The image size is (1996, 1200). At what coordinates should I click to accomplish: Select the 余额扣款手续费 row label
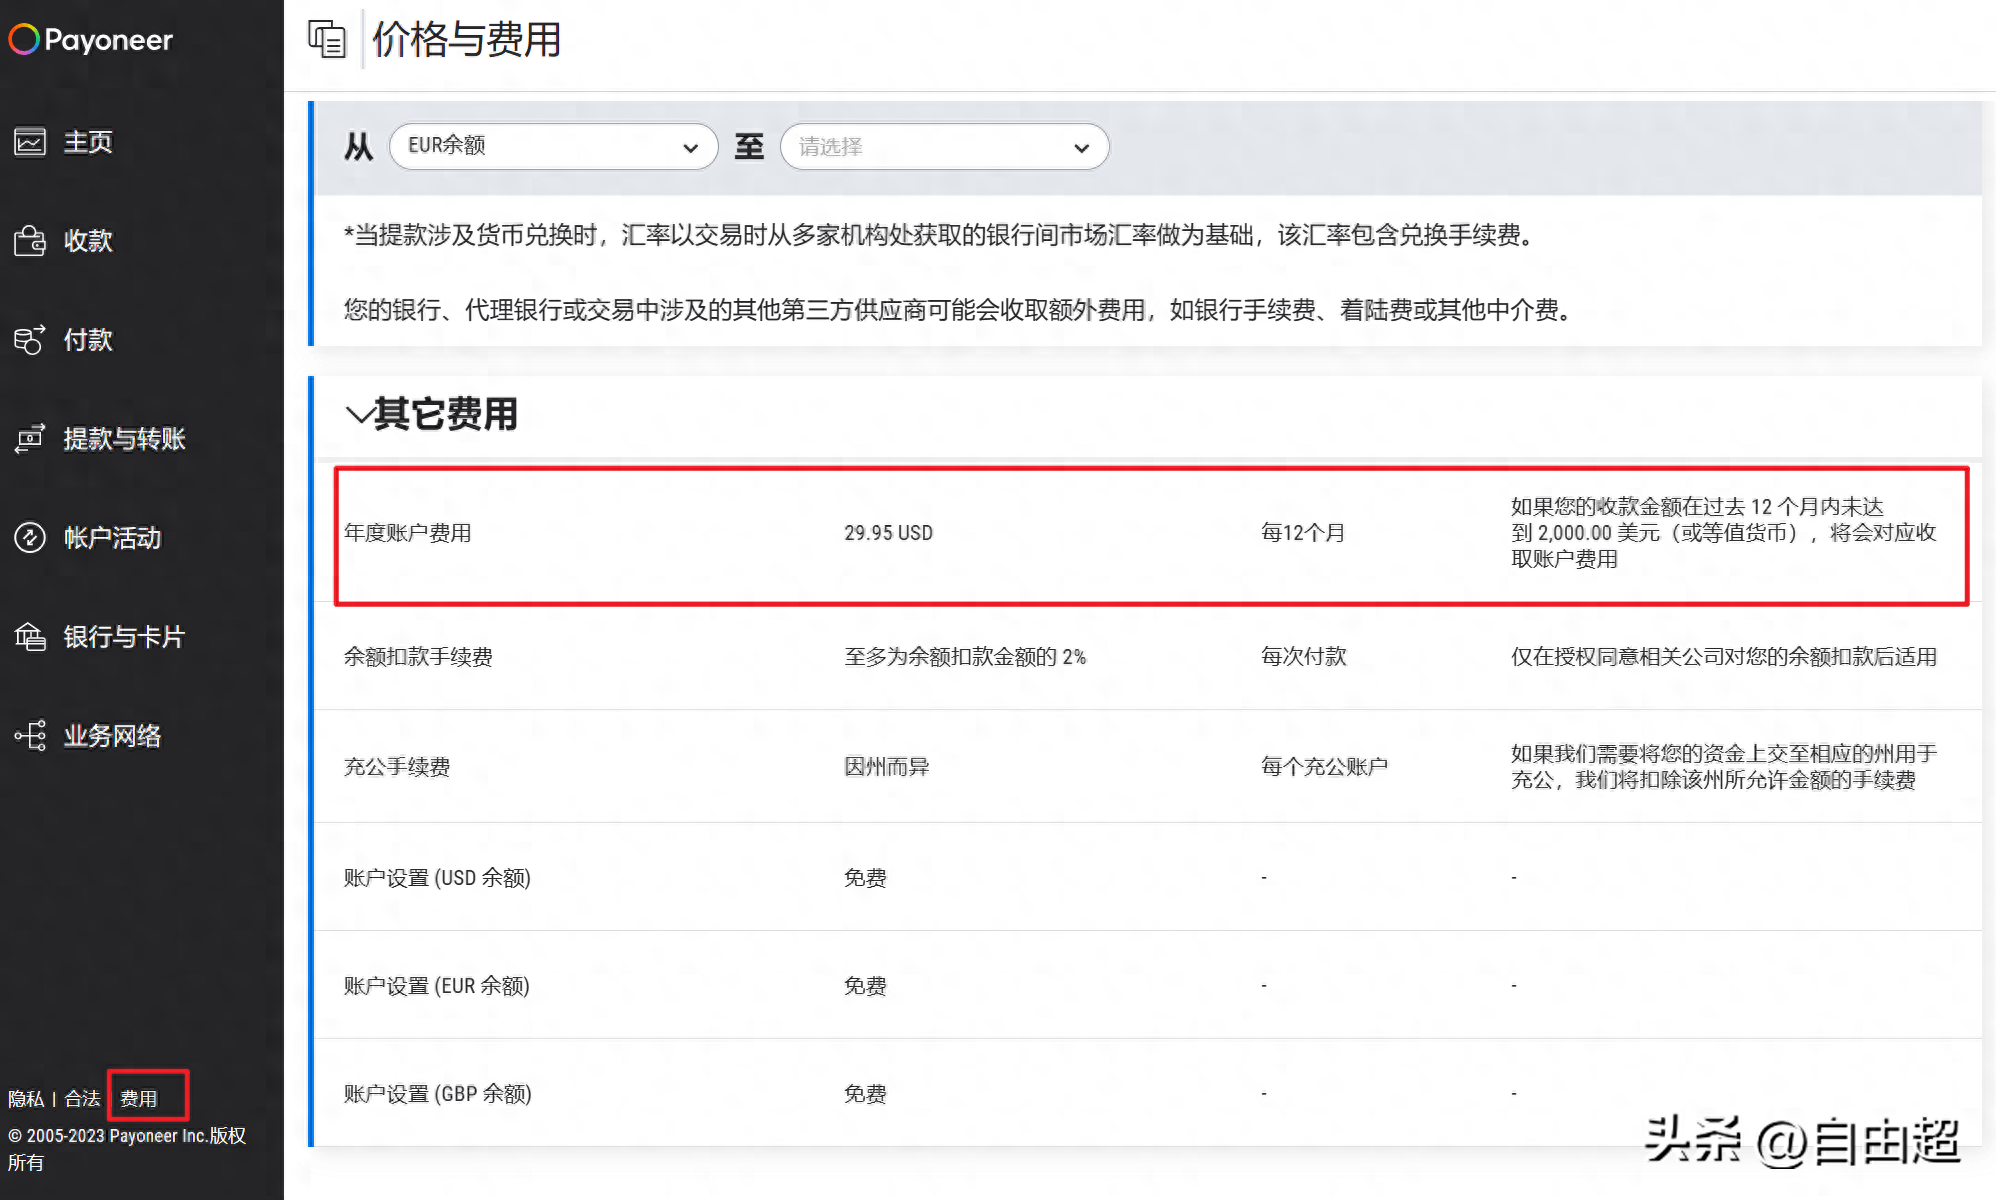(418, 657)
